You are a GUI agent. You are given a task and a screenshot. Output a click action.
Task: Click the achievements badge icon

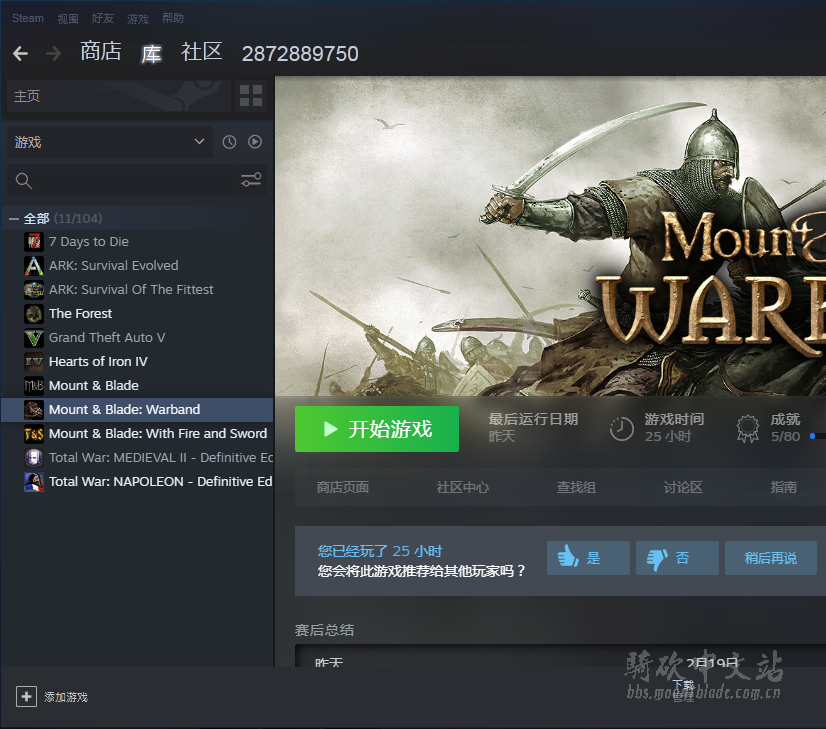click(748, 428)
